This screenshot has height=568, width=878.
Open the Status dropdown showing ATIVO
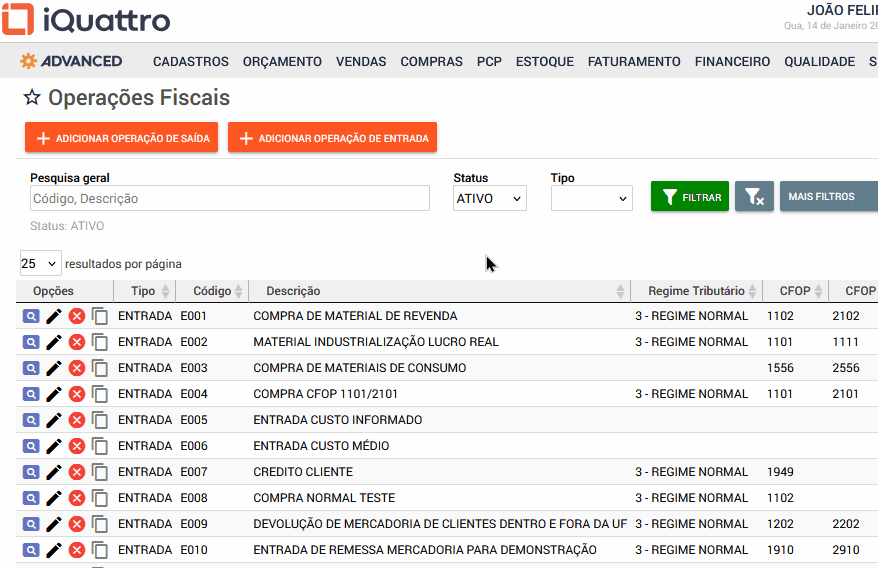pos(489,199)
